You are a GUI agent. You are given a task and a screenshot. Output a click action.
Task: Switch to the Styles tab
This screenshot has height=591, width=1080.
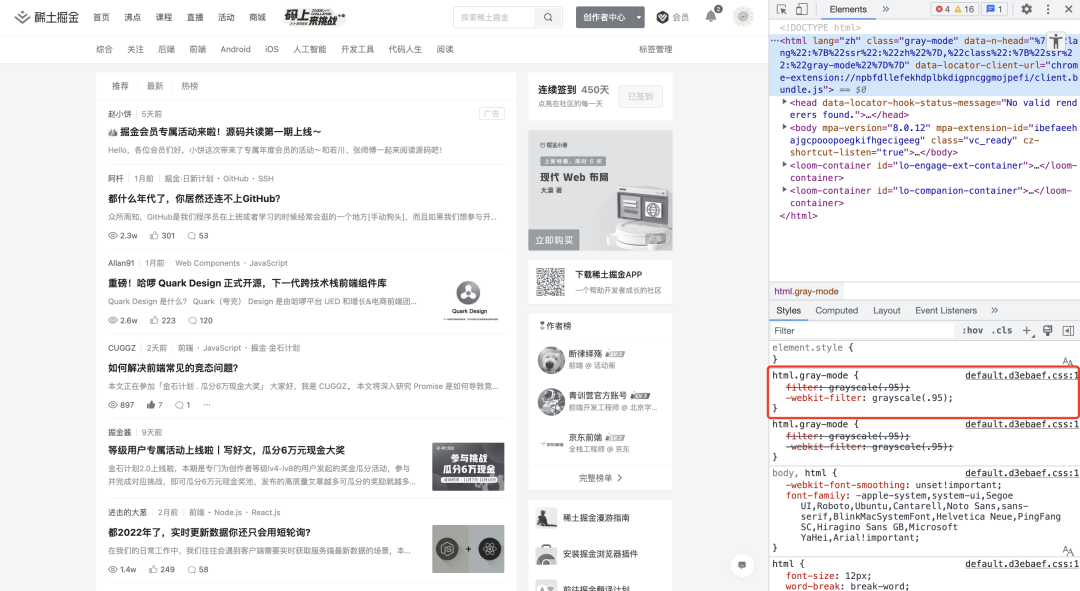(x=788, y=311)
